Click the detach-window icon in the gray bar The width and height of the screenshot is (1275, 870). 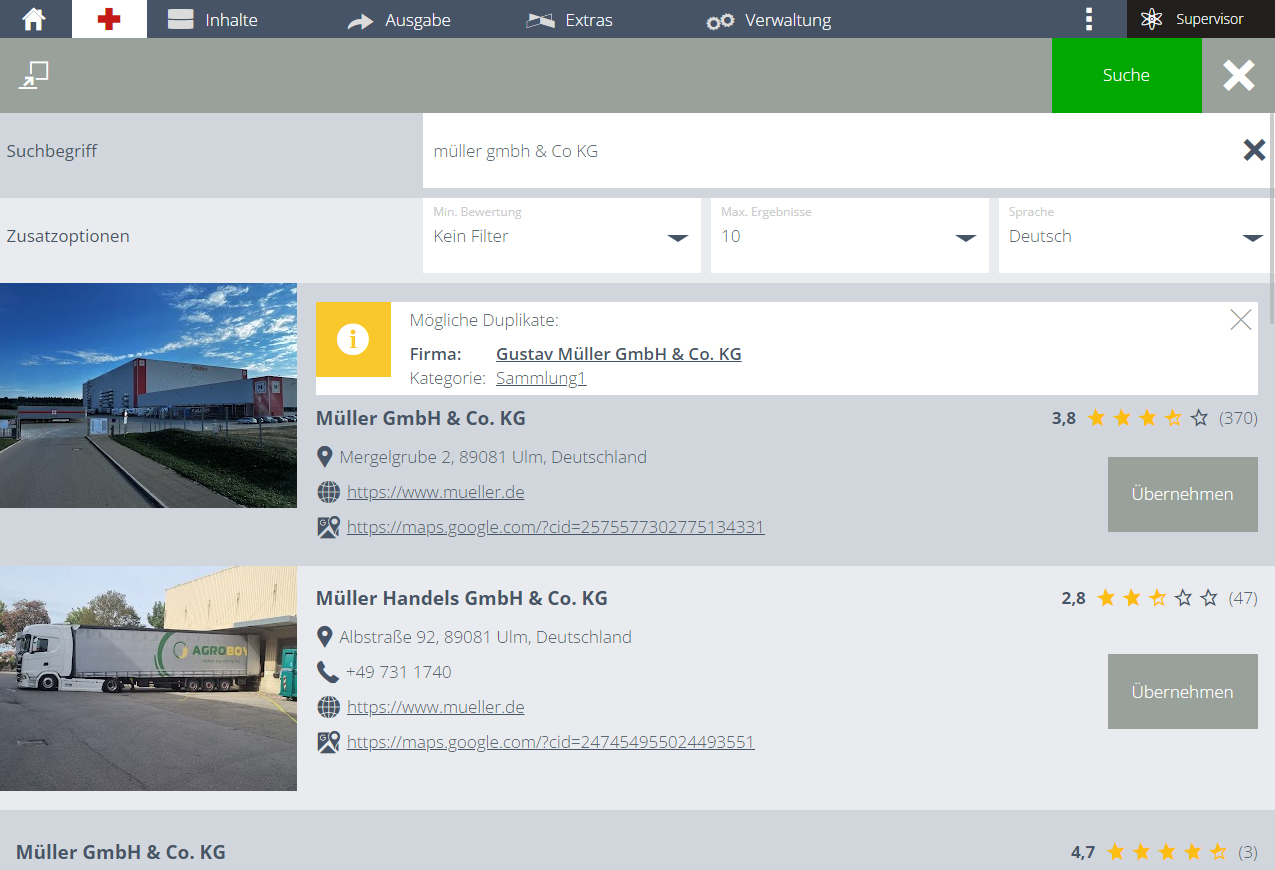[x=34, y=75]
